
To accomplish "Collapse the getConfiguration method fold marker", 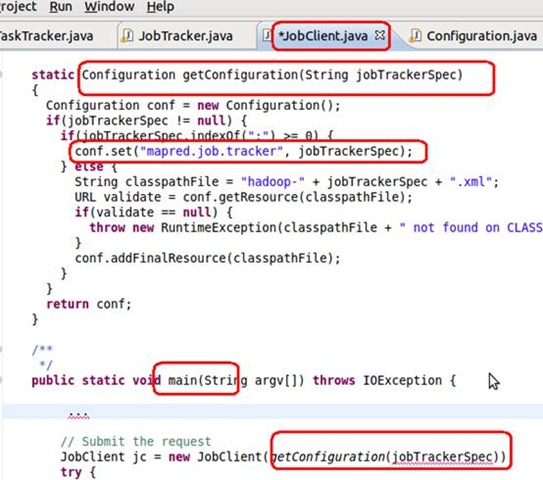I will pyautogui.click(x=1, y=74).
